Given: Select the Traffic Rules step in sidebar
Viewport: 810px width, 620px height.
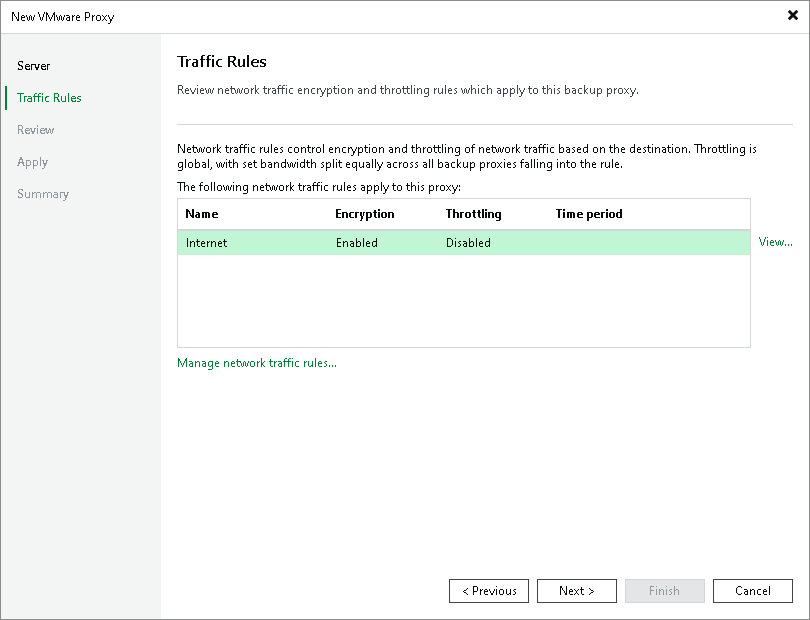Looking at the screenshot, I should [x=49, y=98].
